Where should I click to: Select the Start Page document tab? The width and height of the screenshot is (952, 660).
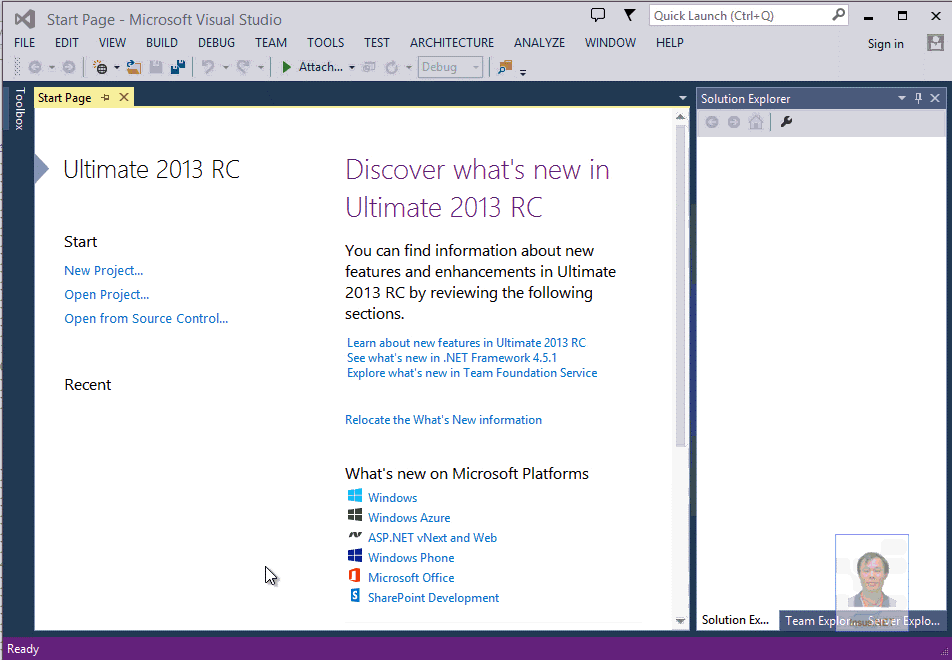[x=65, y=98]
